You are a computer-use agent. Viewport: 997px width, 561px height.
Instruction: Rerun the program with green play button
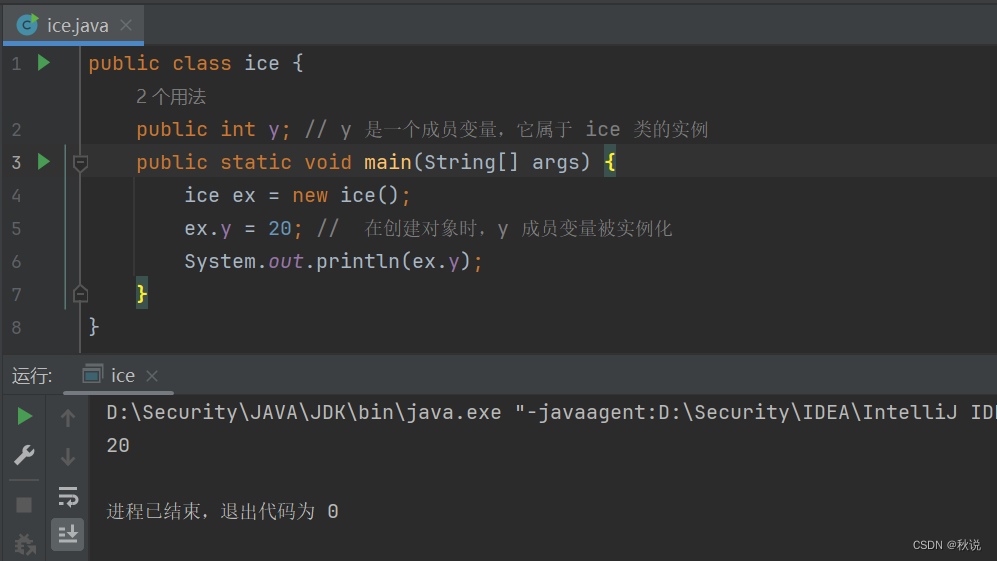[24, 417]
